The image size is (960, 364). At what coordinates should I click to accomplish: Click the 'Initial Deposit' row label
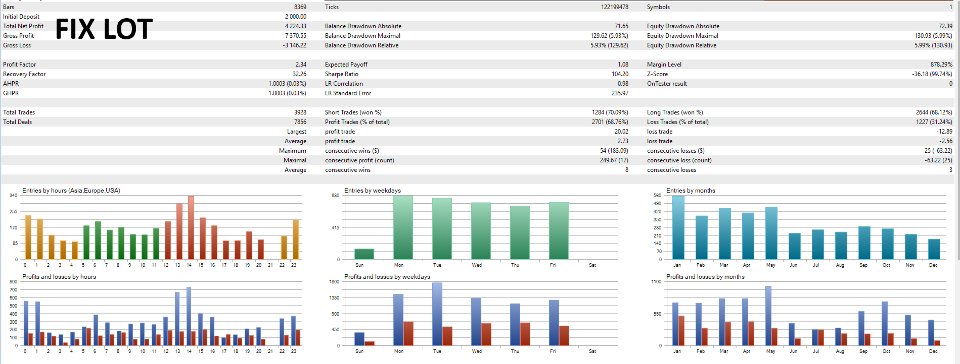coord(21,17)
